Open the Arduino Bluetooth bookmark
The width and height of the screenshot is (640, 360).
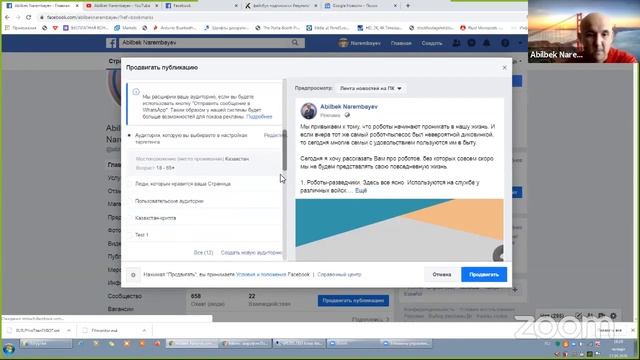coord(175,28)
